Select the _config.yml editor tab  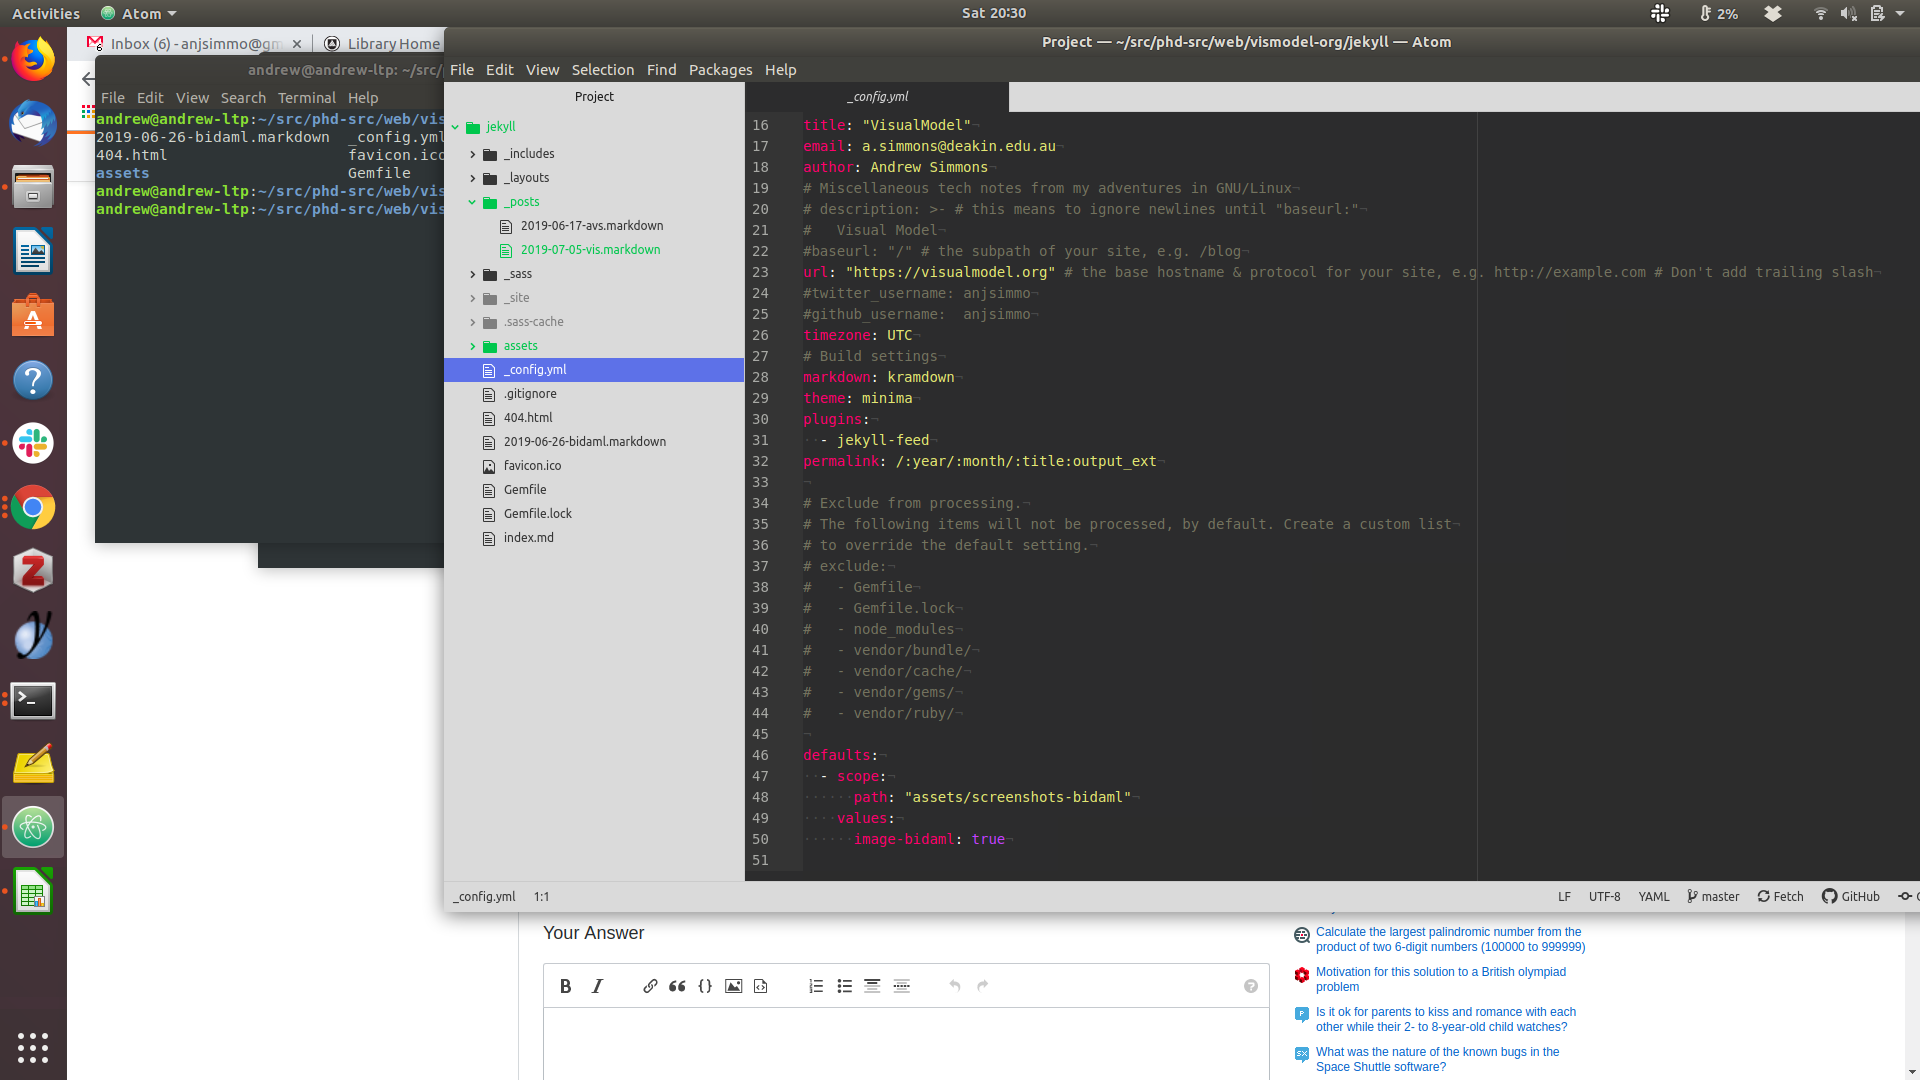(877, 97)
